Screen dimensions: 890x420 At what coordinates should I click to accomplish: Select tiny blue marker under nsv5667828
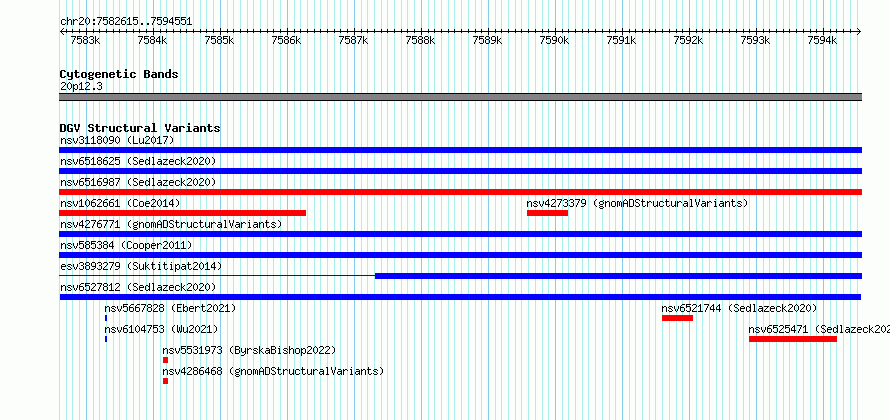(106, 318)
